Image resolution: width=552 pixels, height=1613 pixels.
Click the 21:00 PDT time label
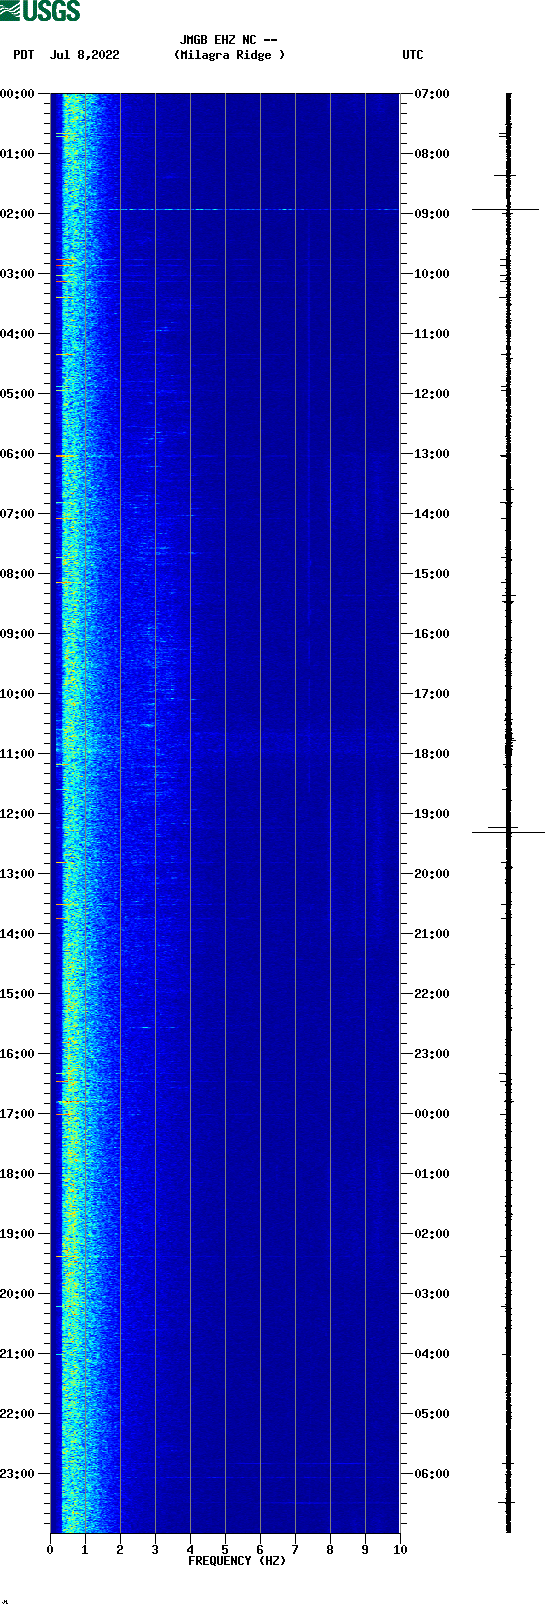[18, 1354]
